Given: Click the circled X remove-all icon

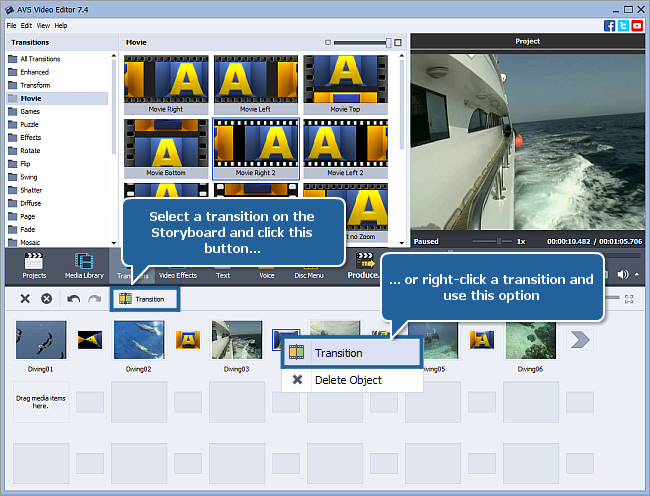Looking at the screenshot, I should (x=46, y=298).
